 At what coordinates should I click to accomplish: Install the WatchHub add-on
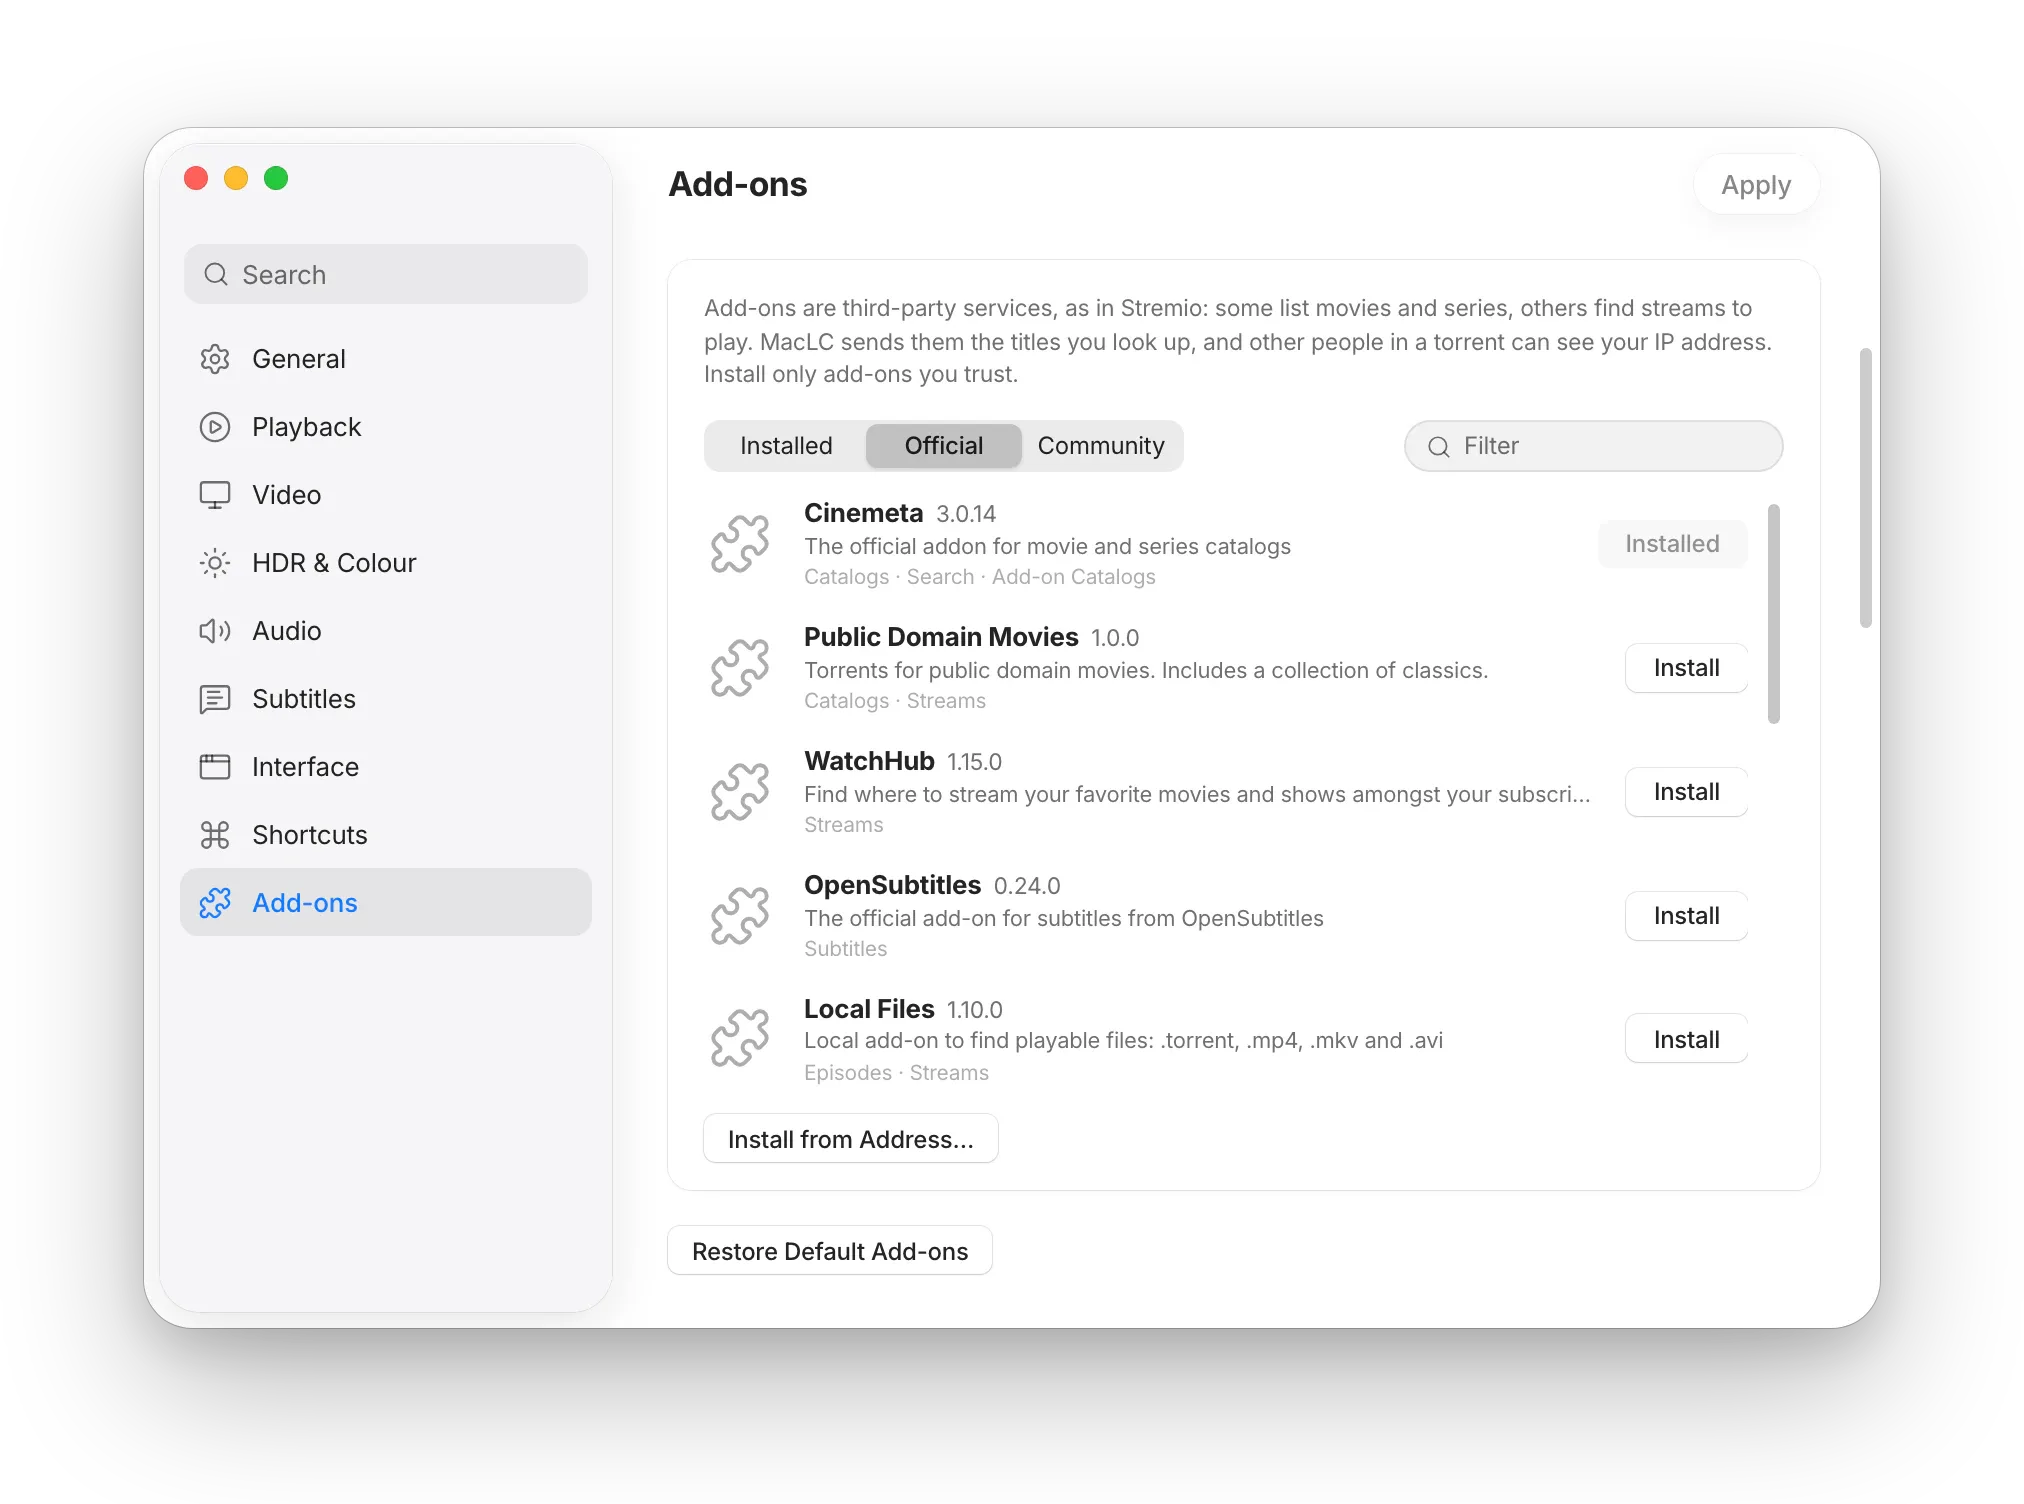(1686, 792)
